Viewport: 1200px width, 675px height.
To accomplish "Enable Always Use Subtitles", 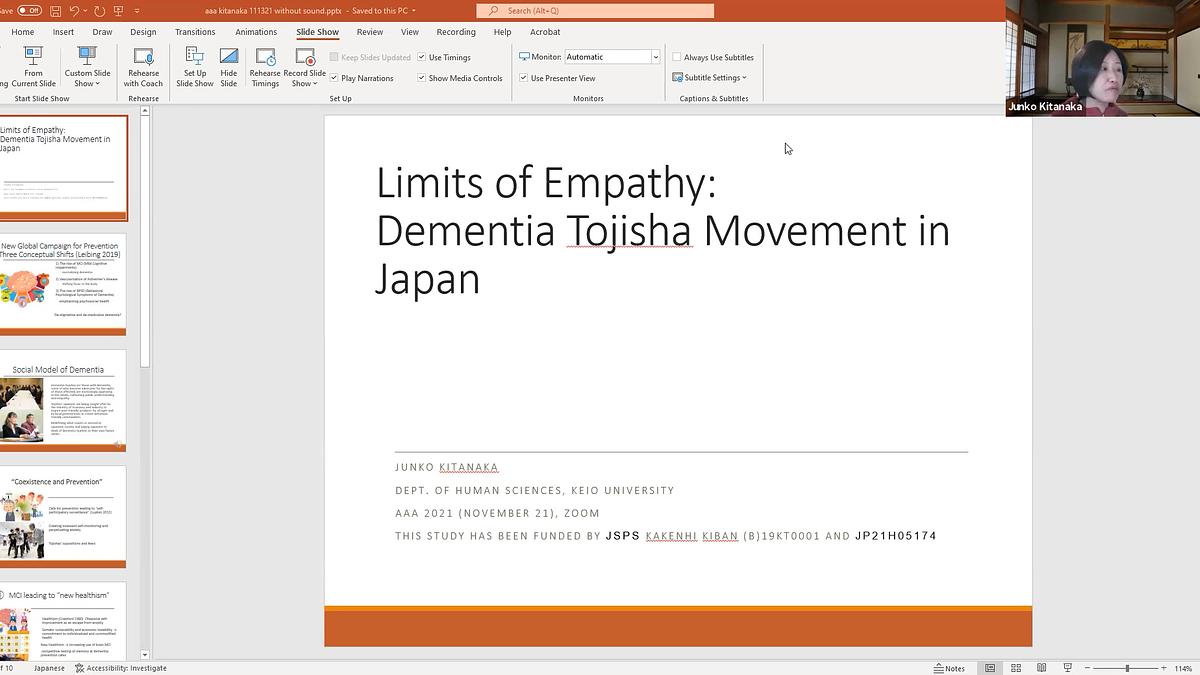I will pos(677,57).
